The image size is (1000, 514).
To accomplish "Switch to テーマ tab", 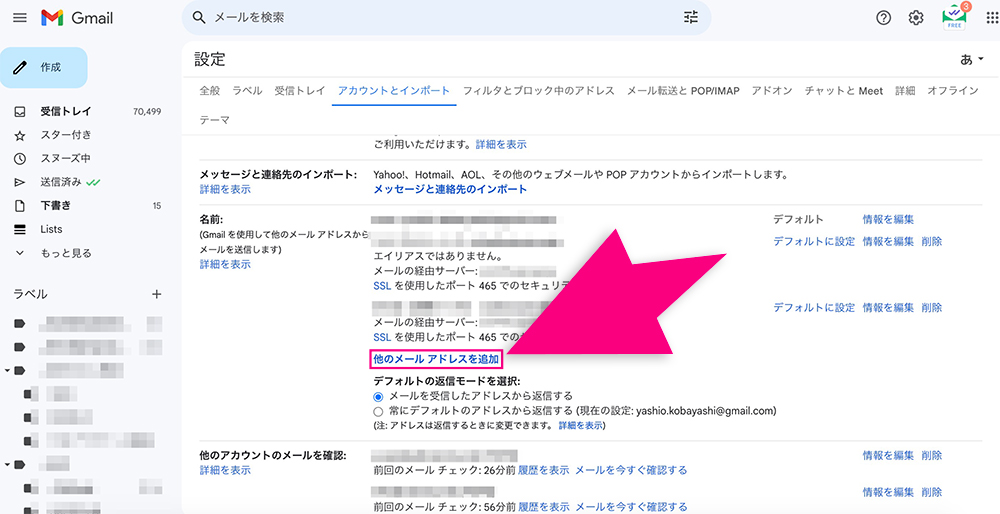I will (215, 120).
